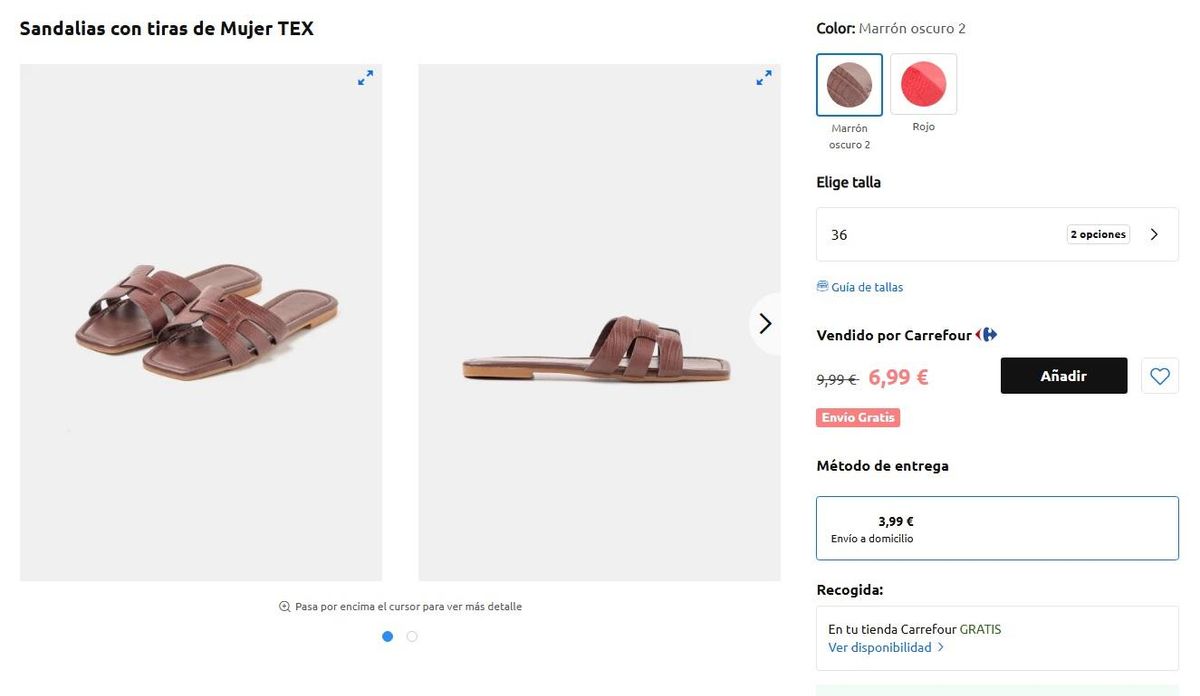Click the angled pair sandals image
Viewport: 1200px width, 696px height.
(201, 323)
